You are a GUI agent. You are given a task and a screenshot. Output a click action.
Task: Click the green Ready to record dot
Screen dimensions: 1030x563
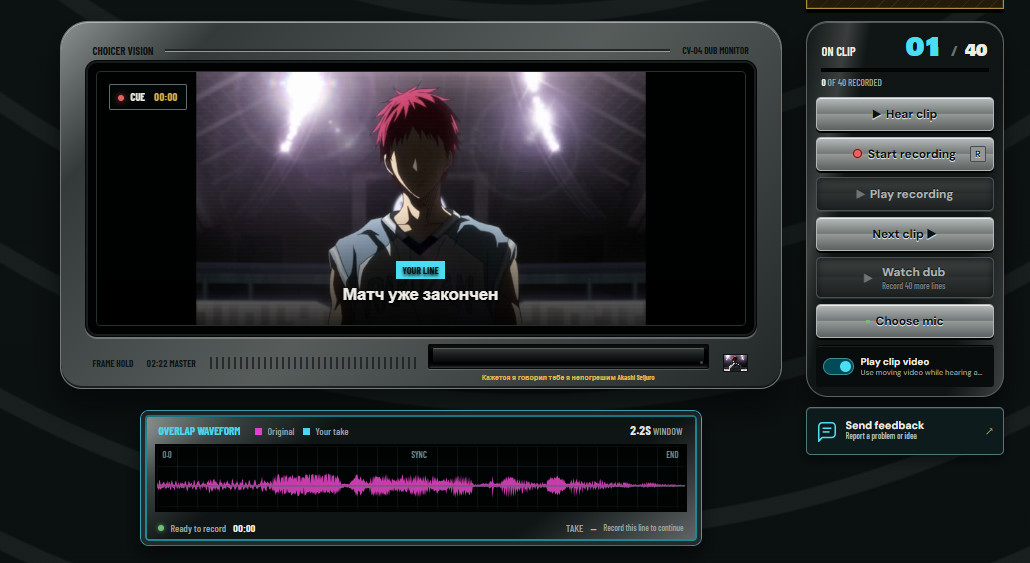(x=161, y=528)
